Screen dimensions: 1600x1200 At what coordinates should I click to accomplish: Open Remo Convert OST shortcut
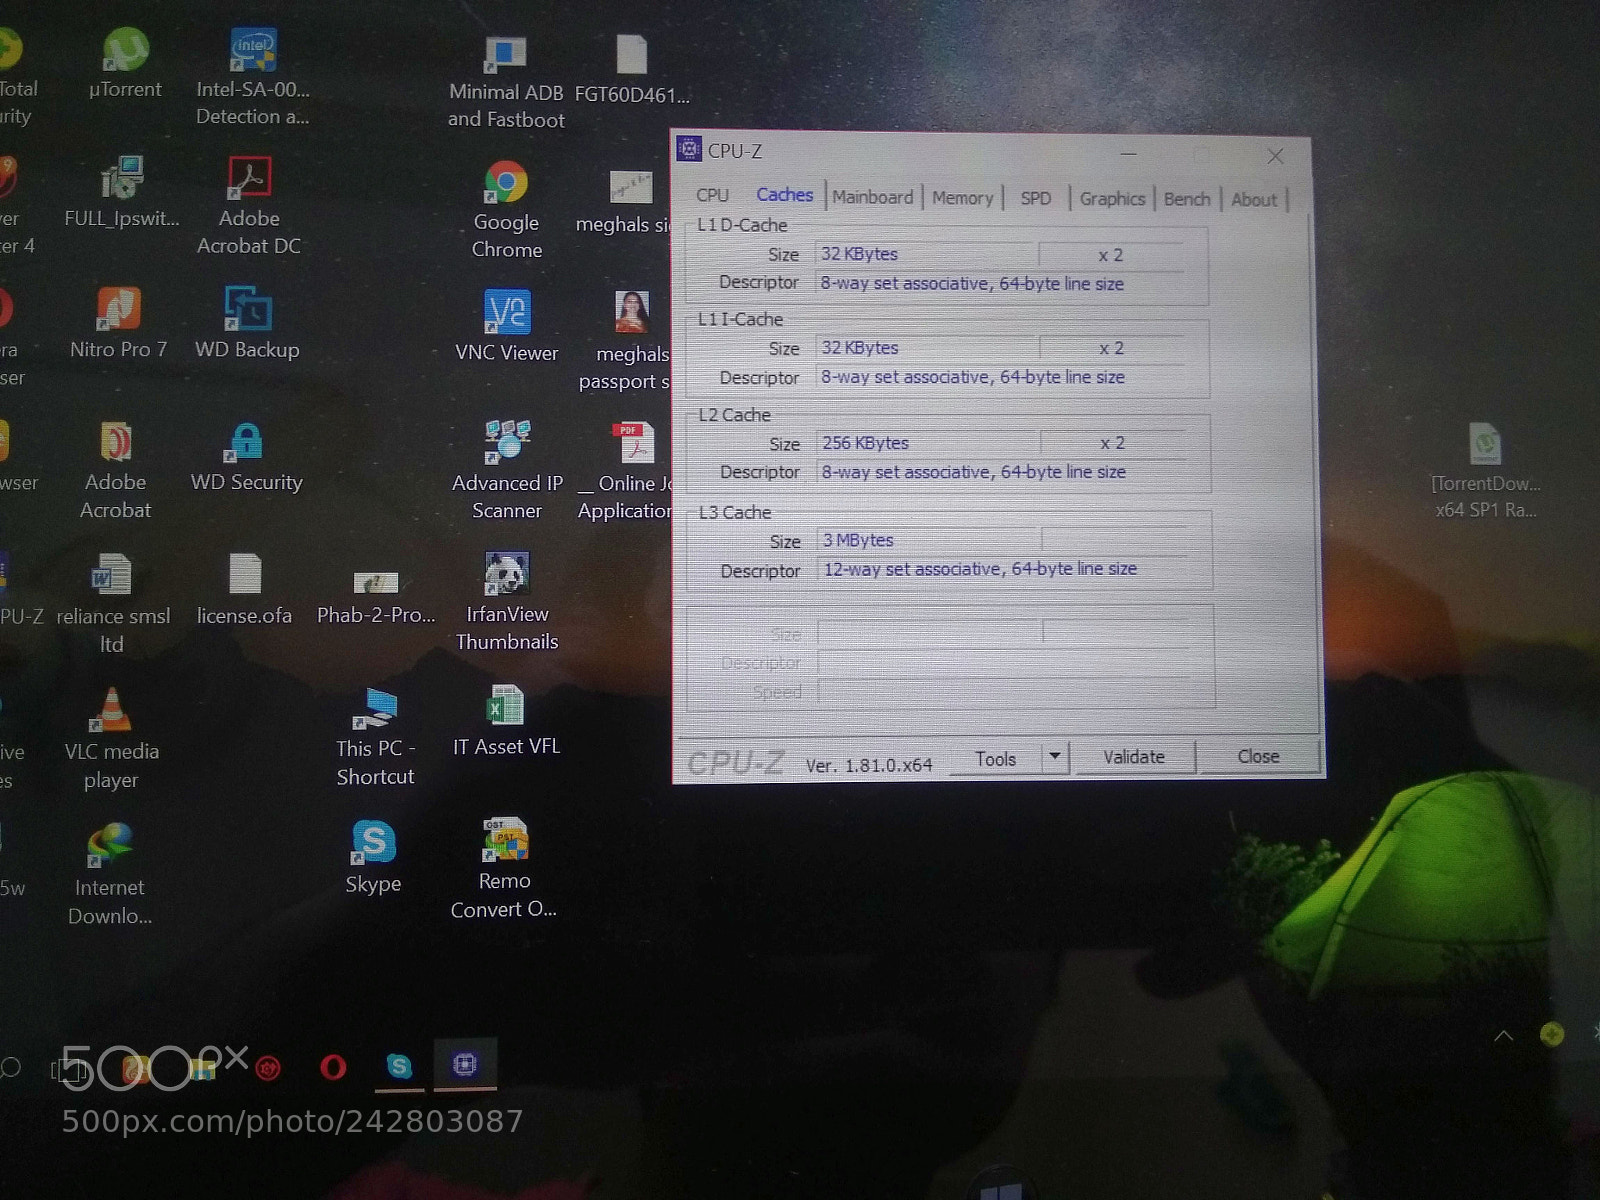coord(504,868)
